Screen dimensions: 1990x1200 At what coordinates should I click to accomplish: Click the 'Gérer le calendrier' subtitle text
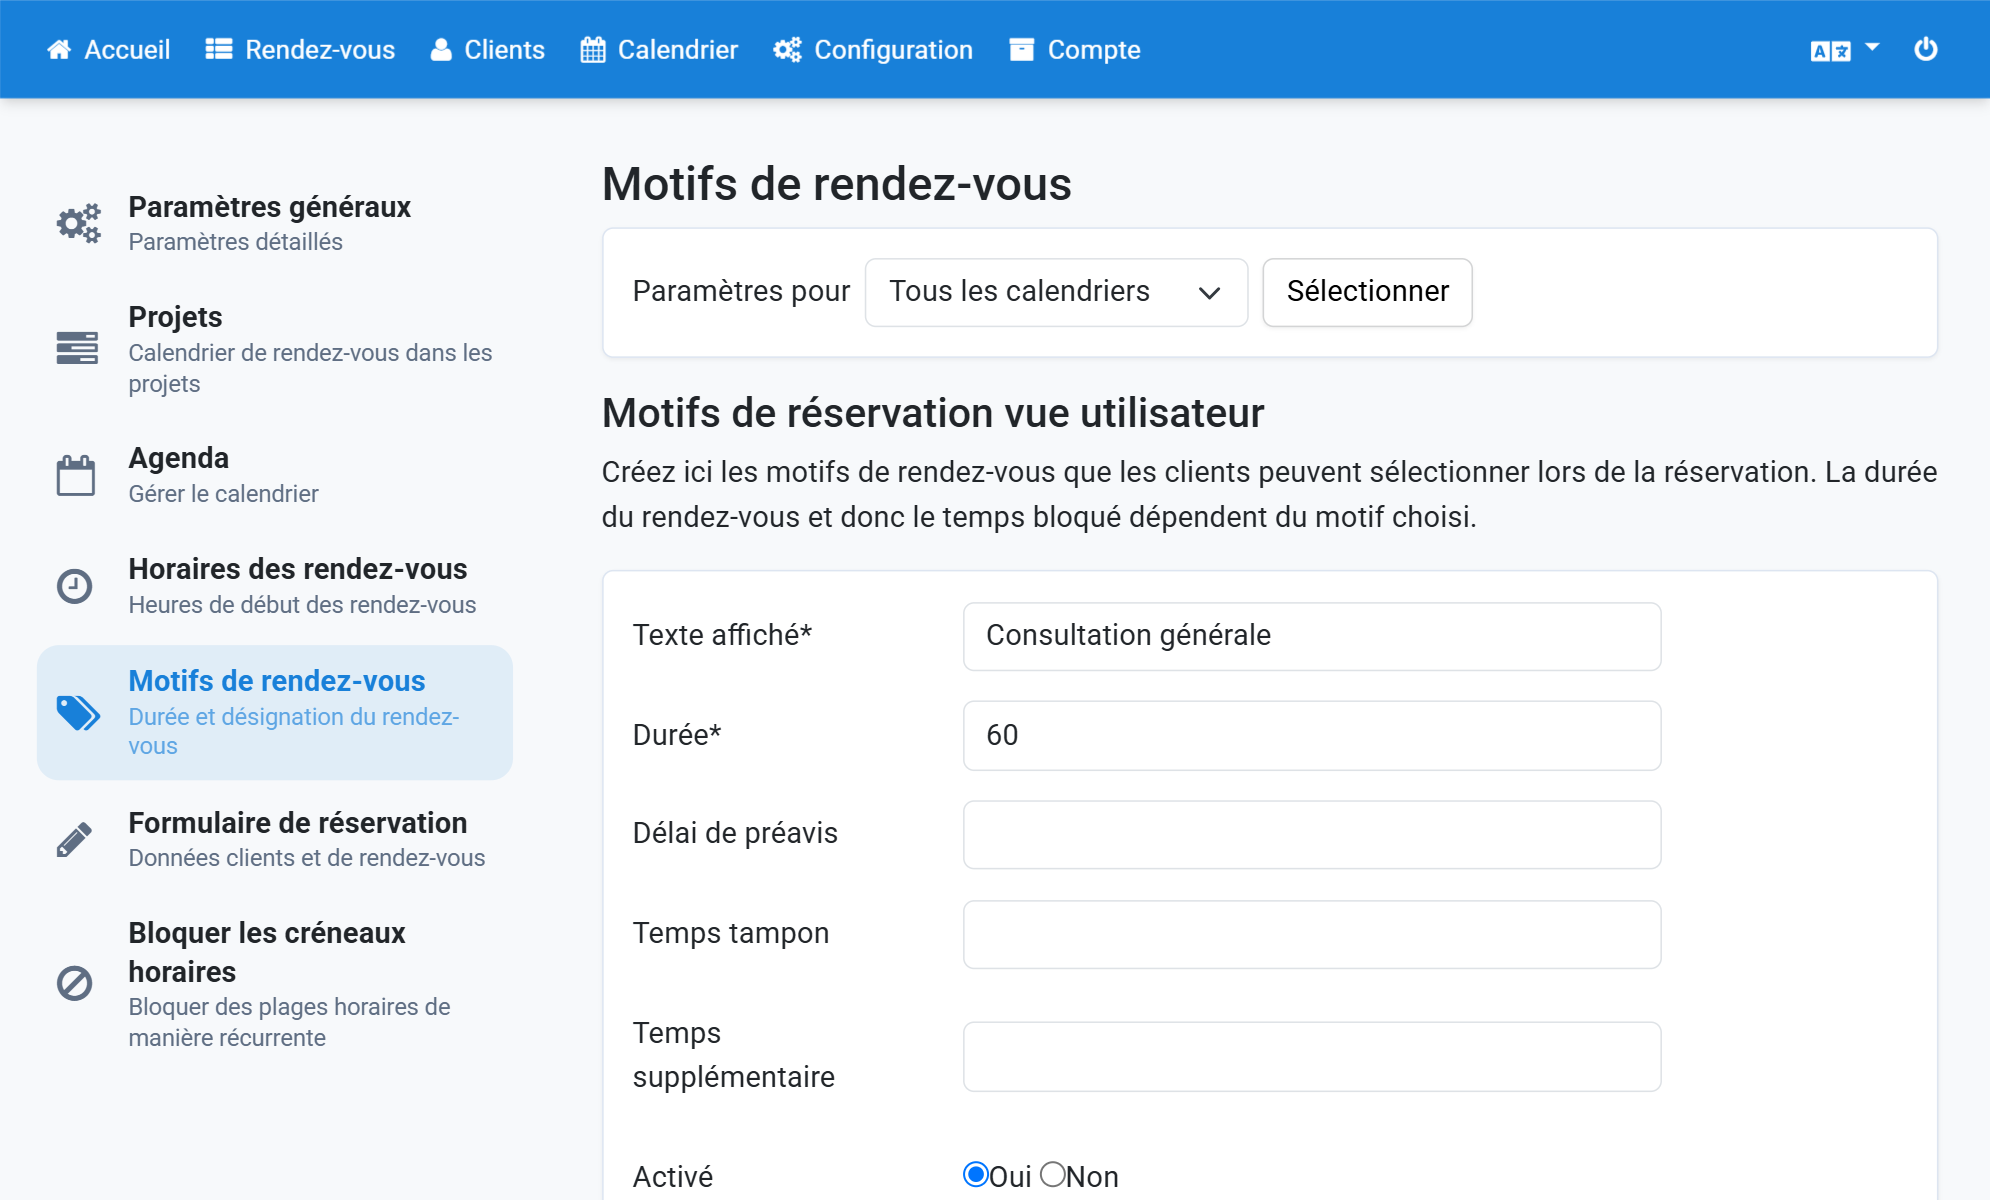[223, 494]
